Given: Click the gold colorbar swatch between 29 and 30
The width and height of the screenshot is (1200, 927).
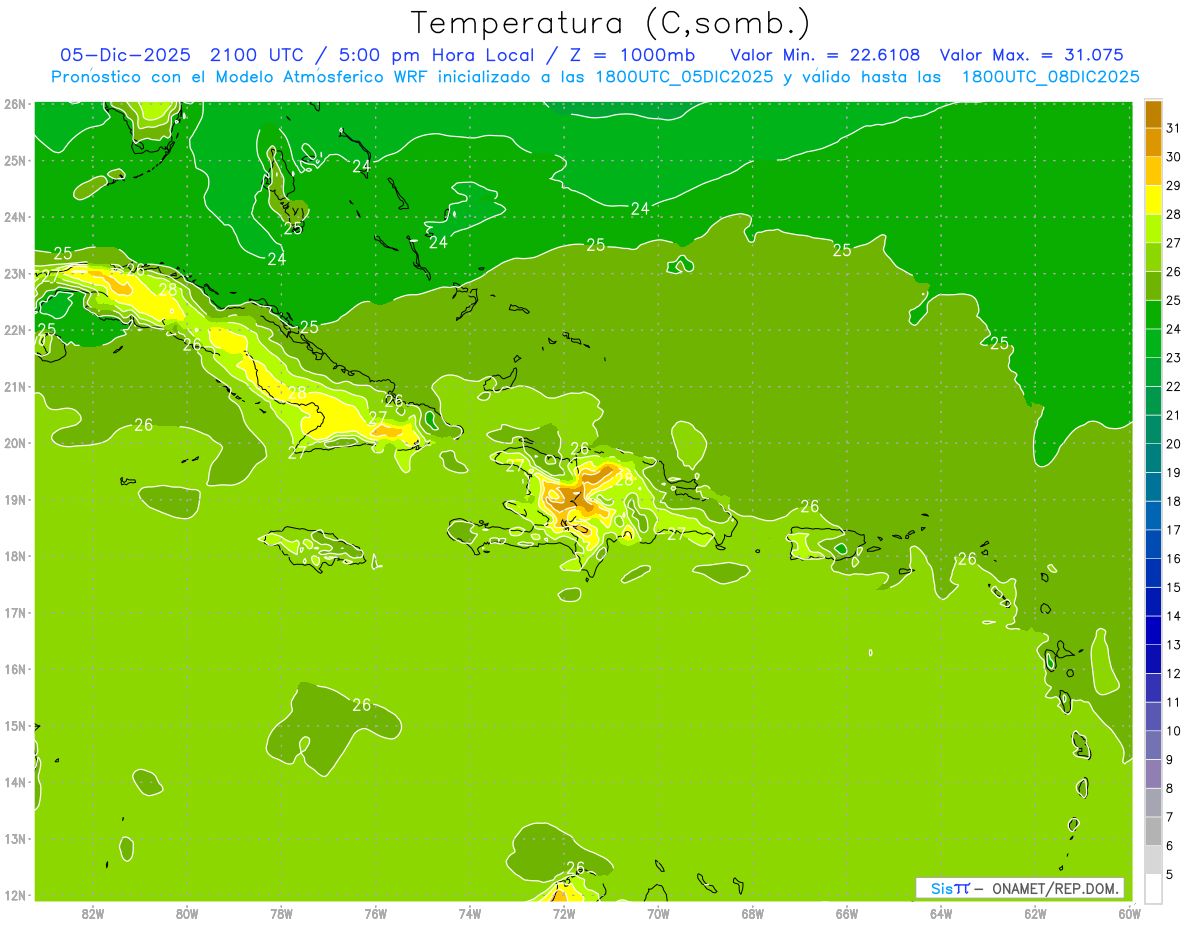Looking at the screenshot, I should pyautogui.click(x=1153, y=171).
